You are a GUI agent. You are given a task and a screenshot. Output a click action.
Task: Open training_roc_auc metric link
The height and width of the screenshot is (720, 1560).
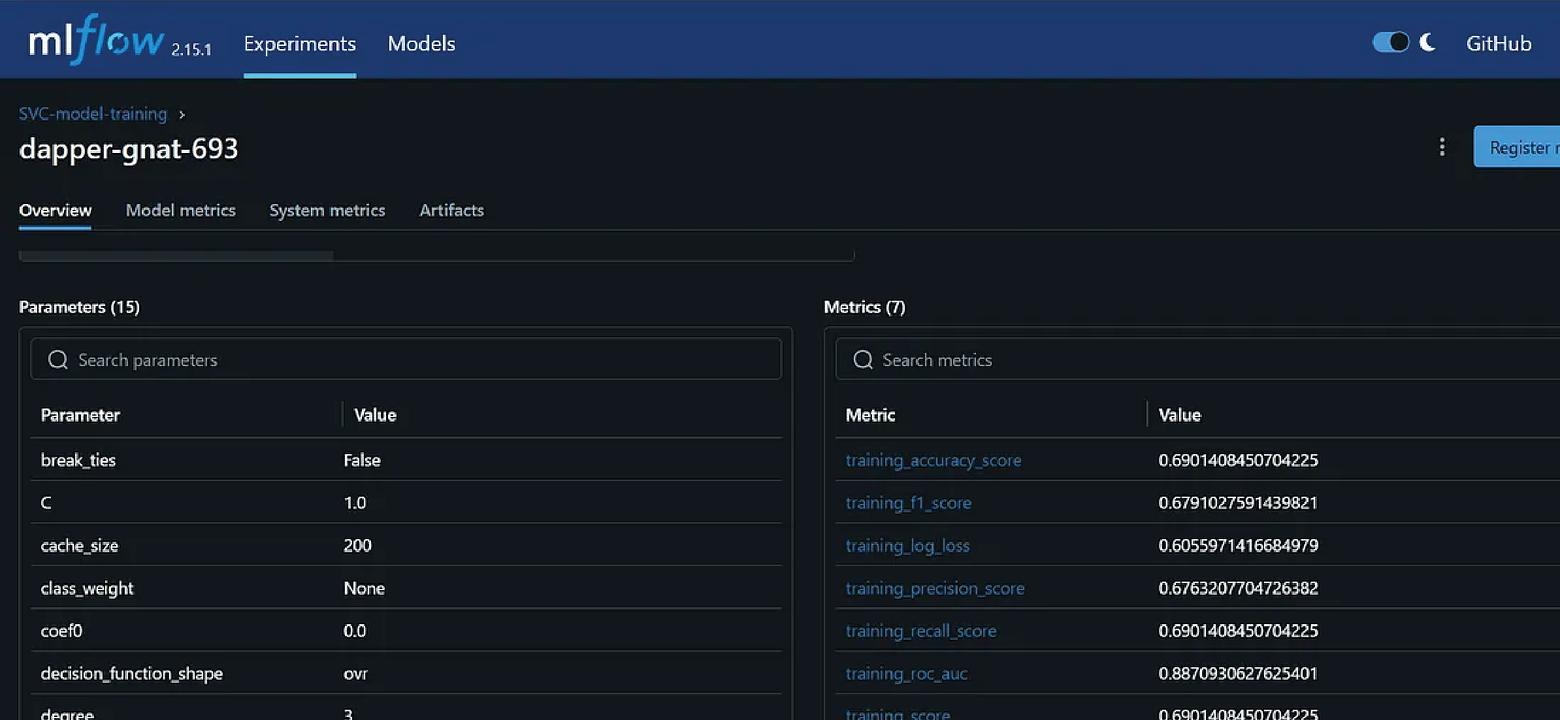pyautogui.click(x=906, y=673)
